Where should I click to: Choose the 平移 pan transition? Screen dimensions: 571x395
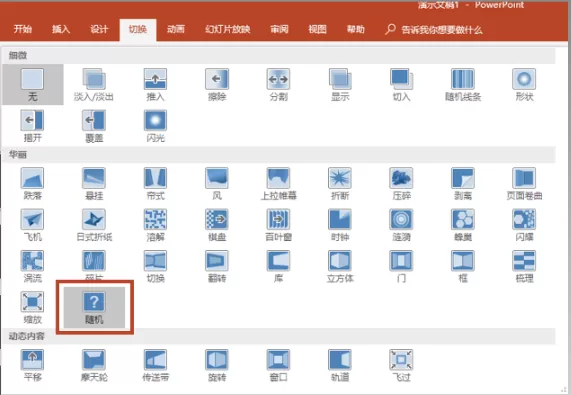32,366
